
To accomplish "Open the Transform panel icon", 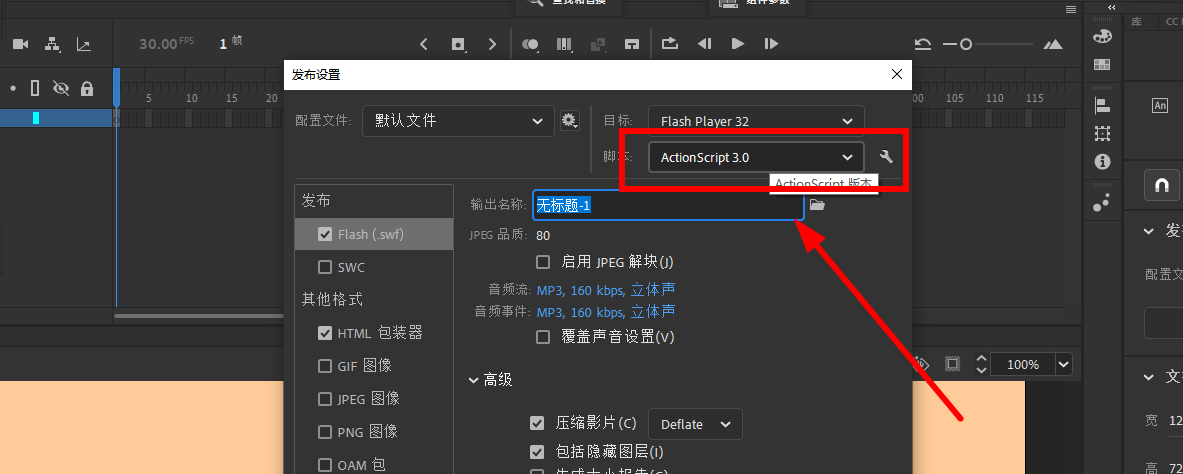I will coord(1102,134).
